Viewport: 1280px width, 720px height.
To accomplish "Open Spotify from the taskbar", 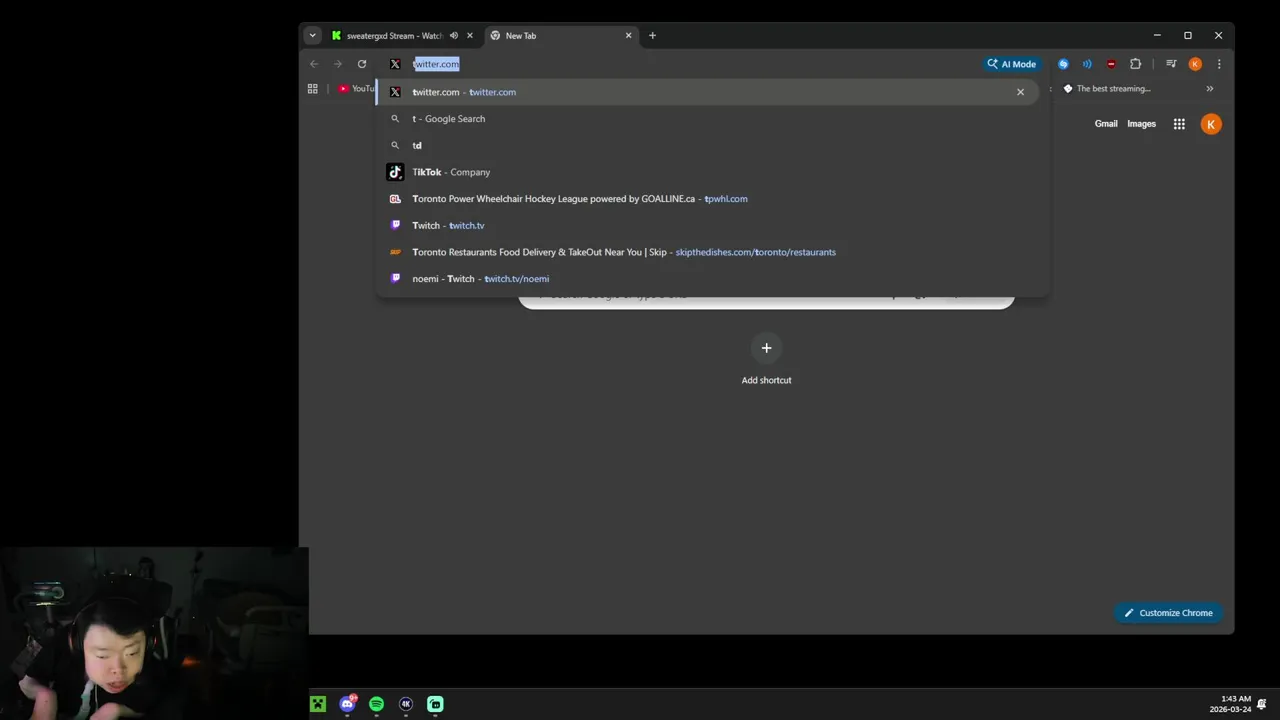I will (376, 704).
